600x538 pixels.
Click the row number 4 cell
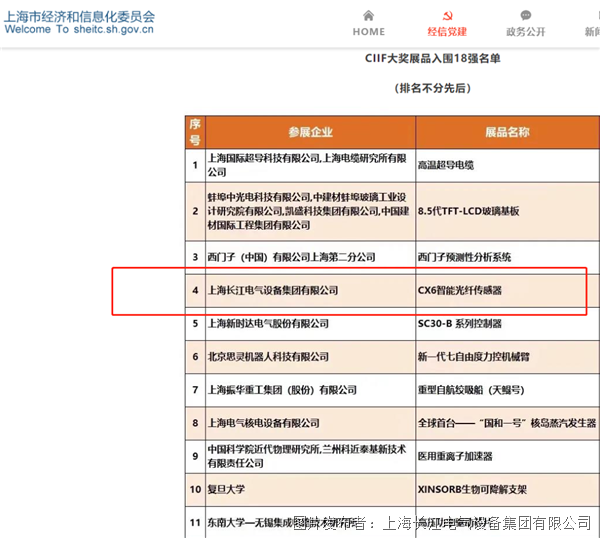tap(195, 290)
